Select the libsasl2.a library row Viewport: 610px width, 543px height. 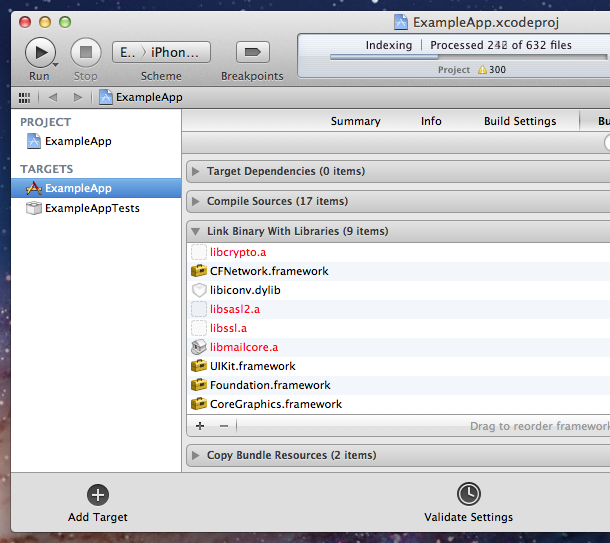click(399, 309)
